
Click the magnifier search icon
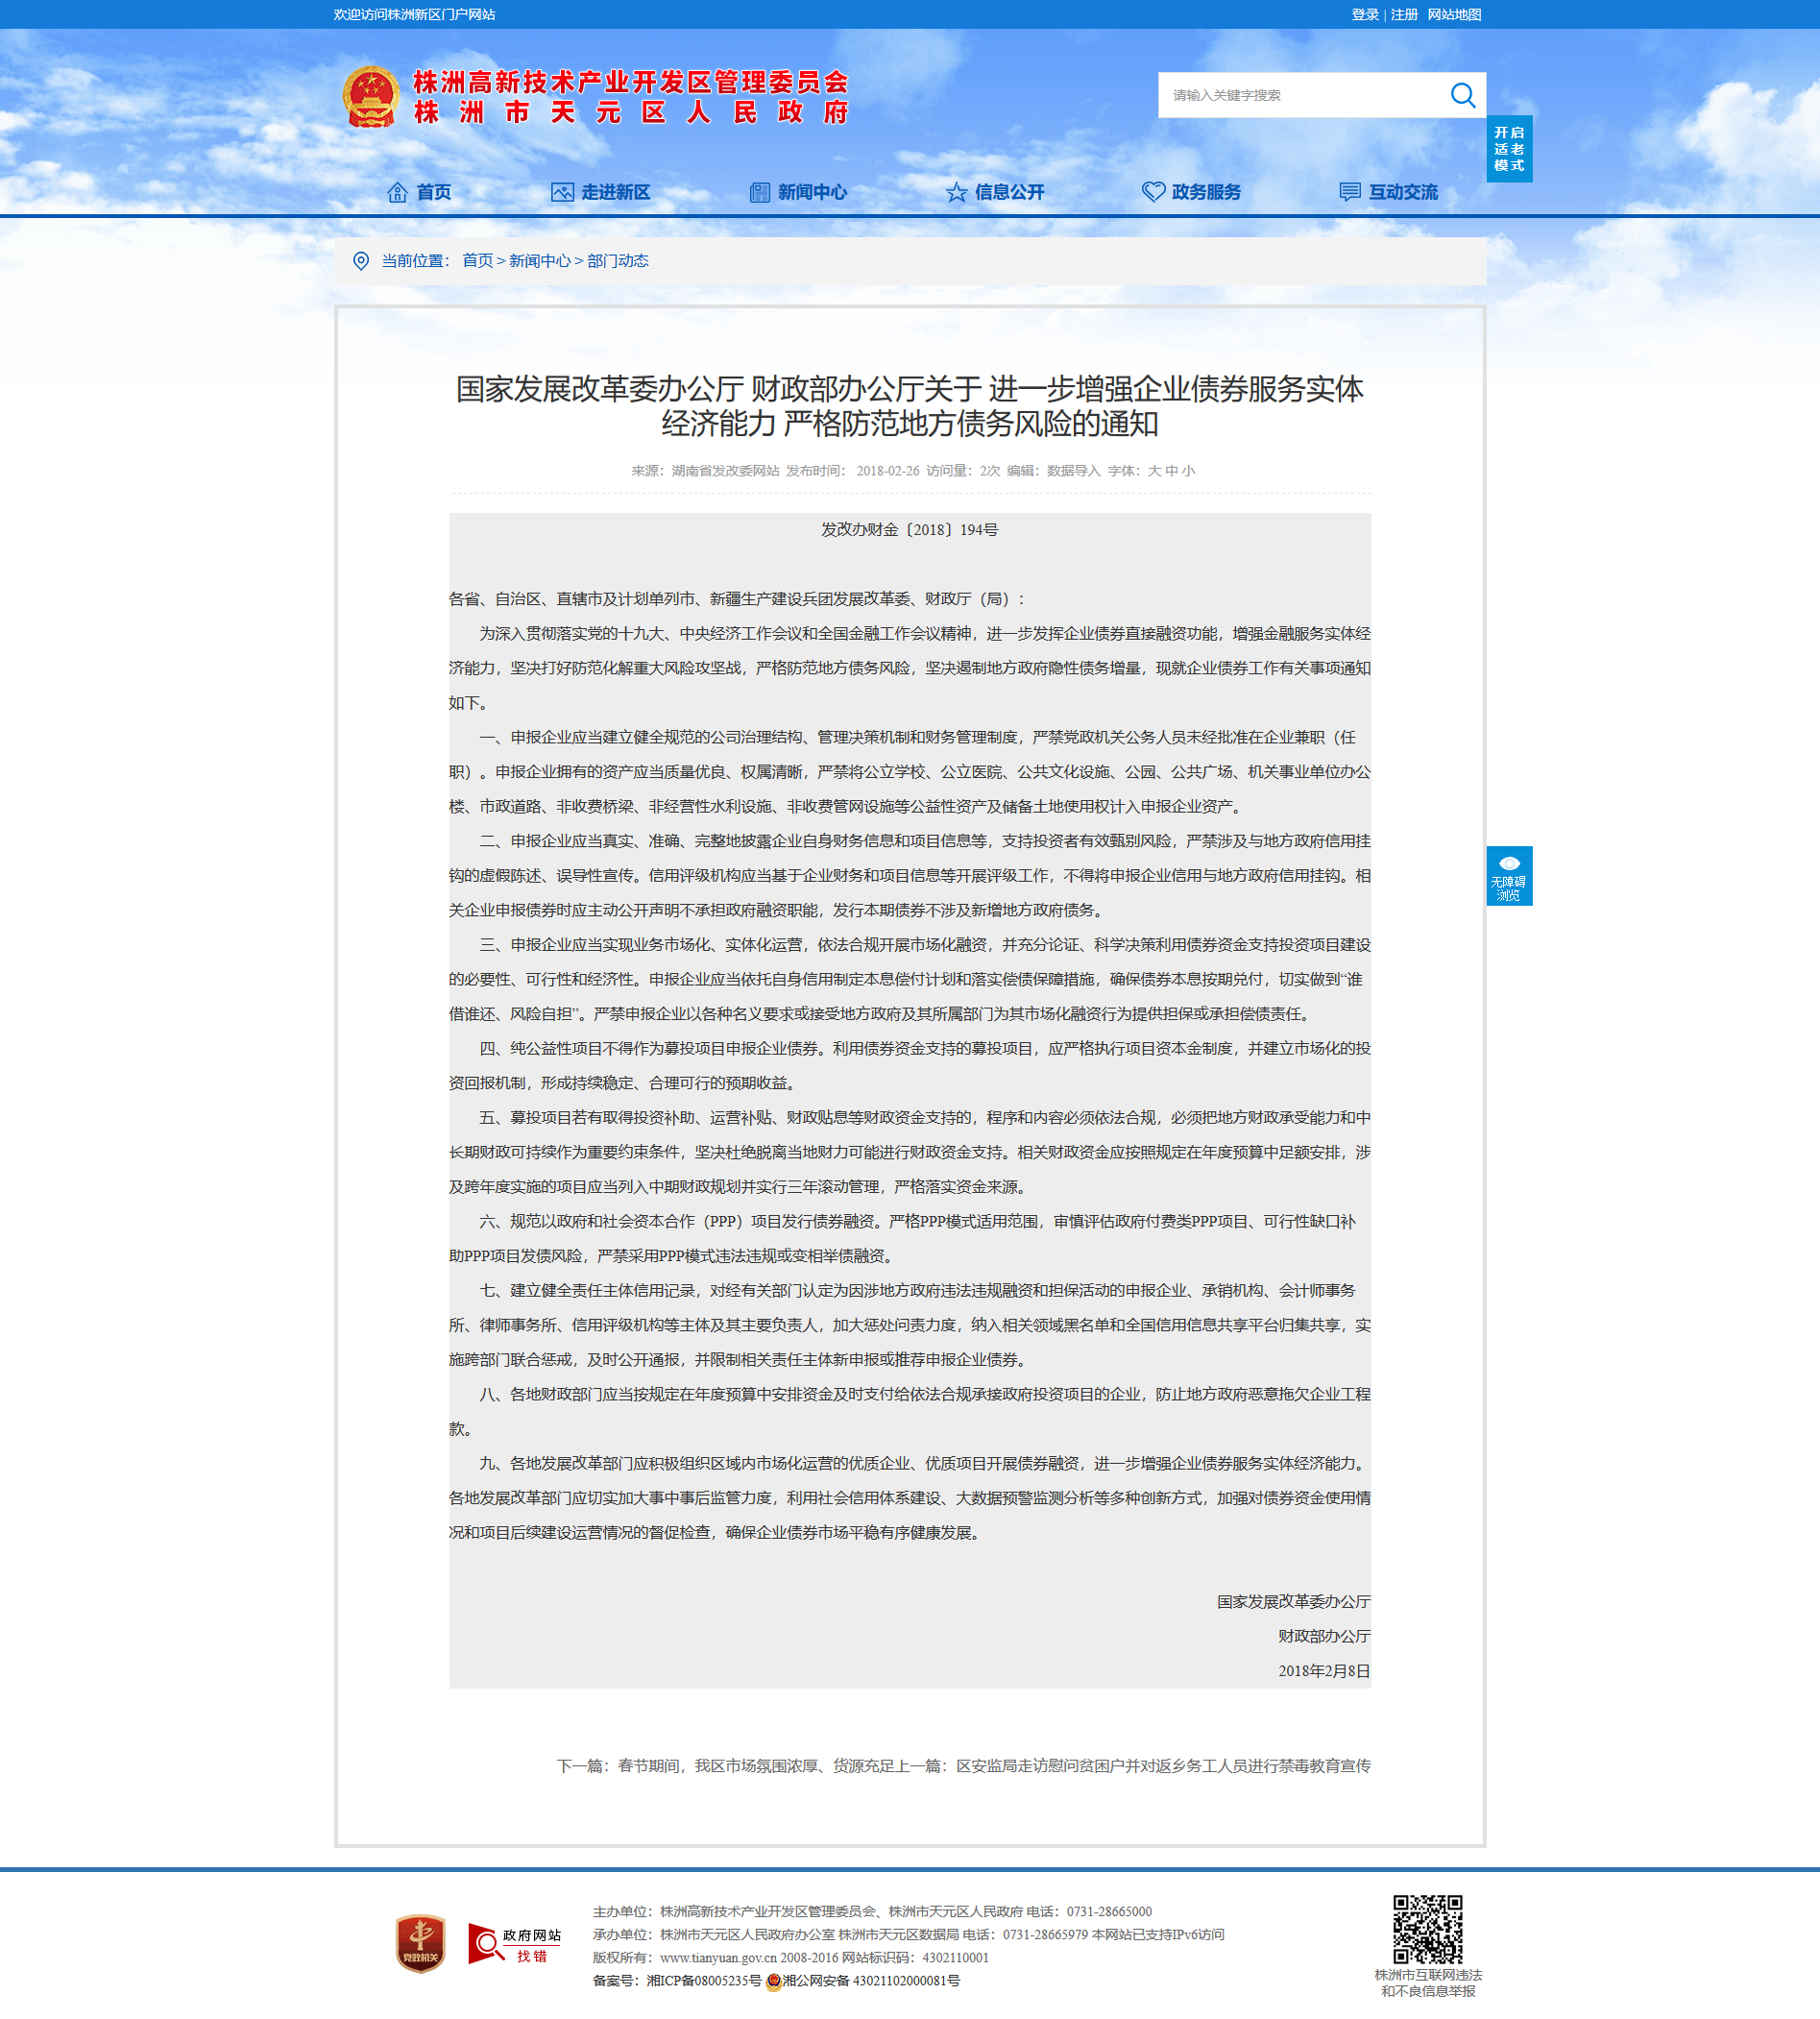1462,95
